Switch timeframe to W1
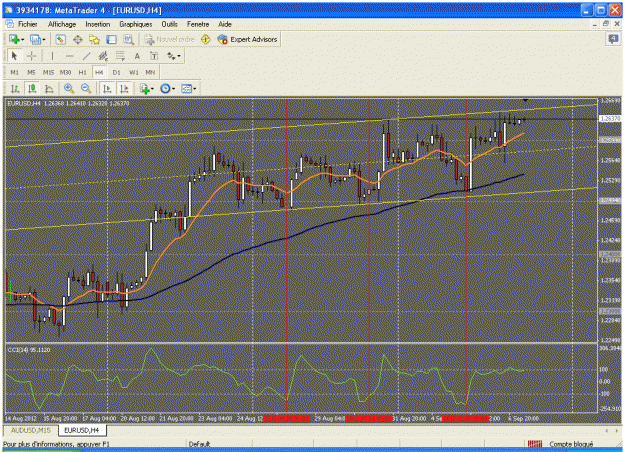Image resolution: width=625 pixels, height=452 pixels. [x=134, y=72]
